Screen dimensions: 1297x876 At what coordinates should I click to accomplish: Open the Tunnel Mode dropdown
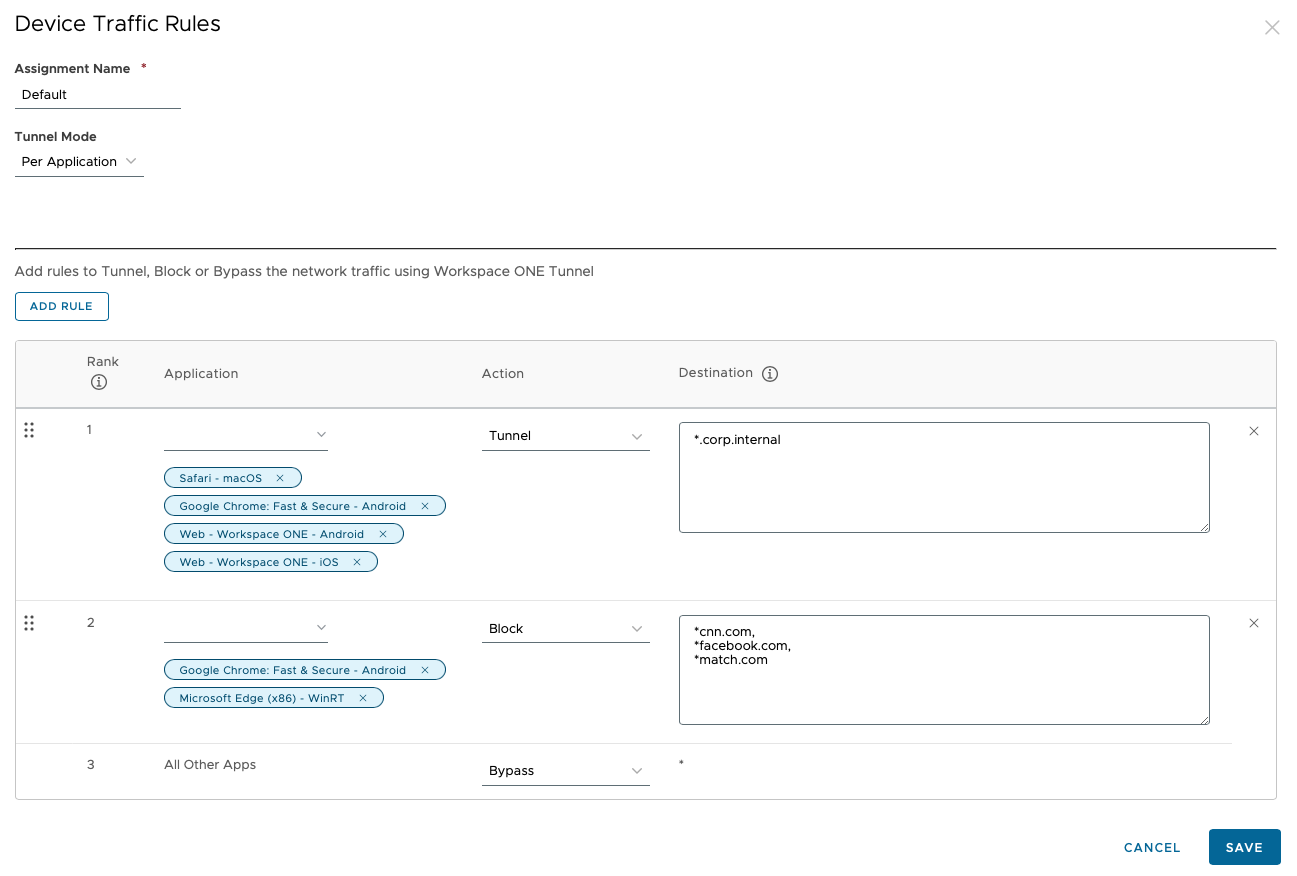click(79, 162)
